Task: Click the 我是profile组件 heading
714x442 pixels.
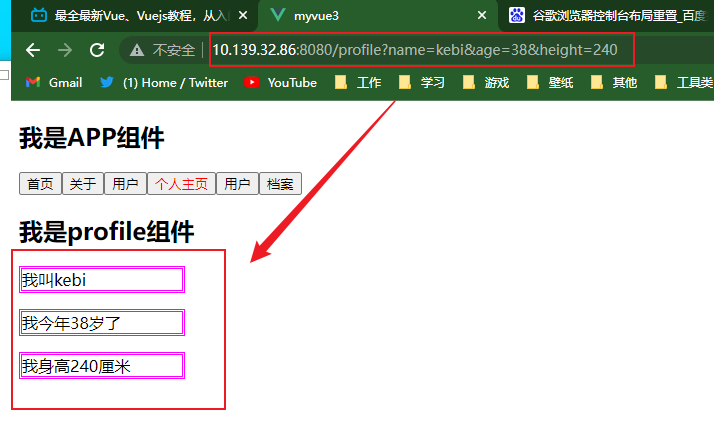Action: [107, 231]
